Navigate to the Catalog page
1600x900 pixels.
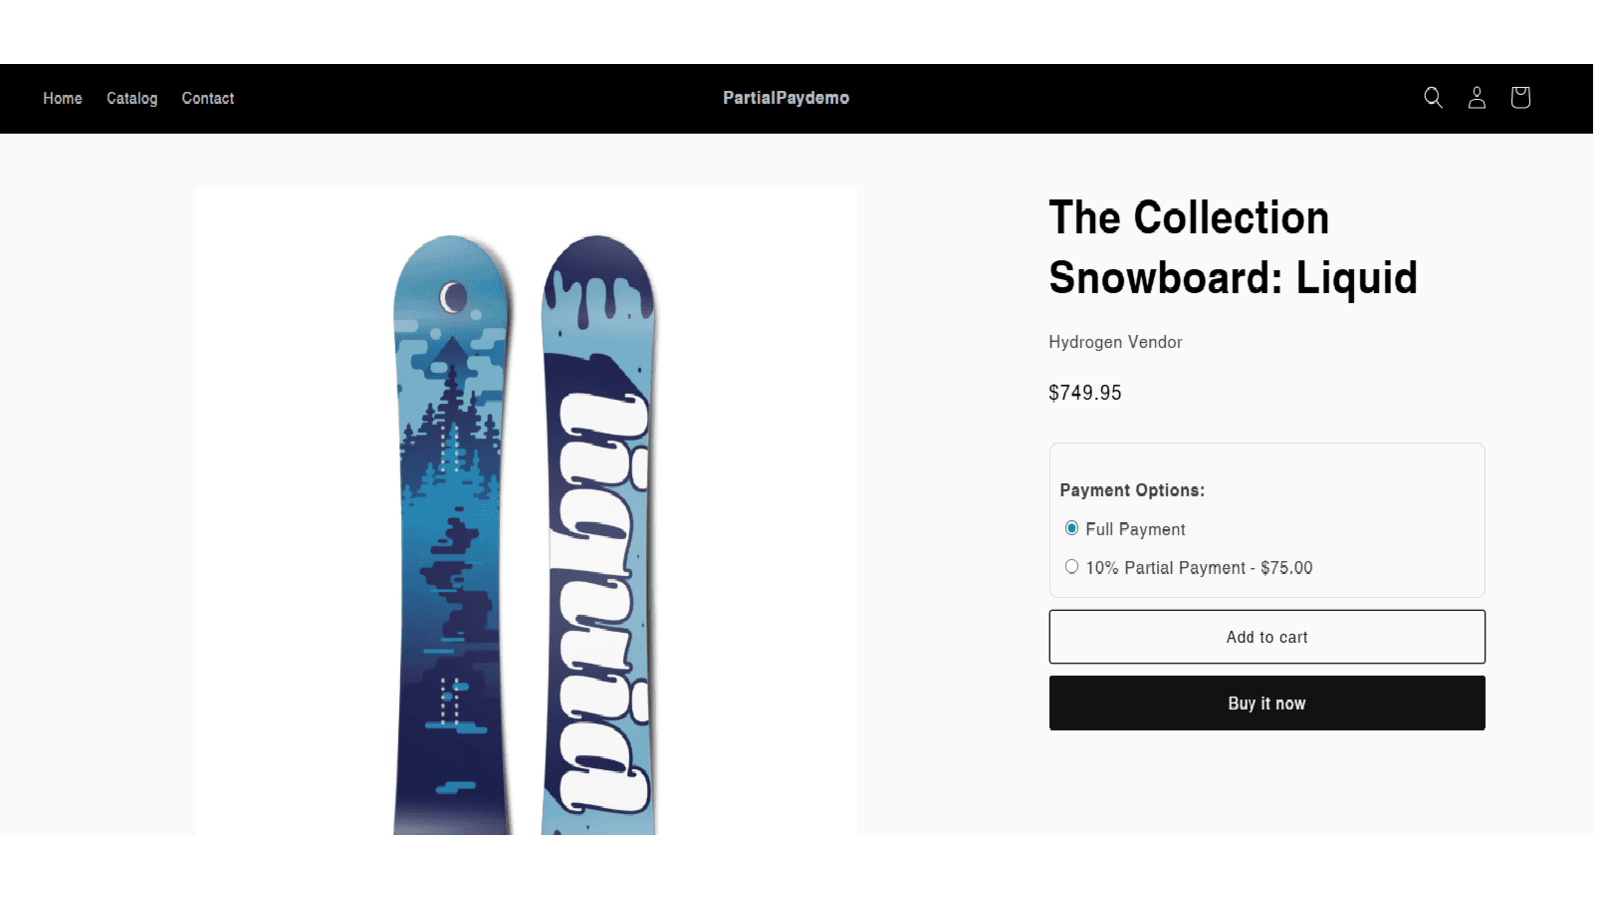(132, 98)
